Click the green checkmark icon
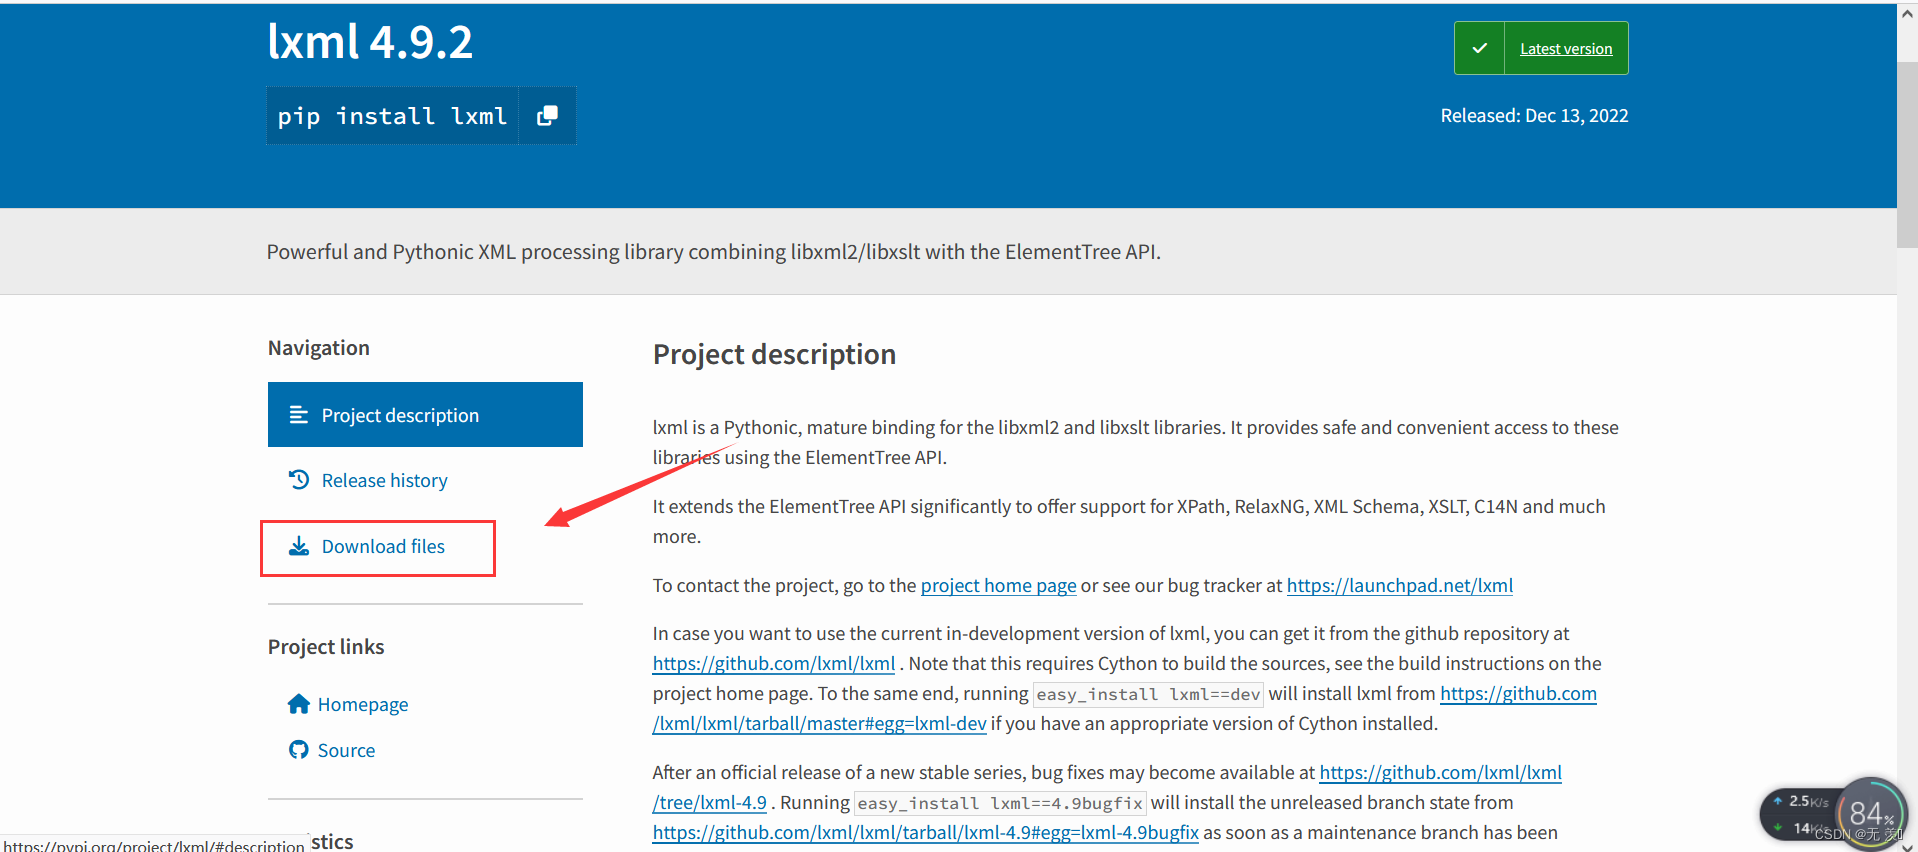1918x852 pixels. [1479, 48]
